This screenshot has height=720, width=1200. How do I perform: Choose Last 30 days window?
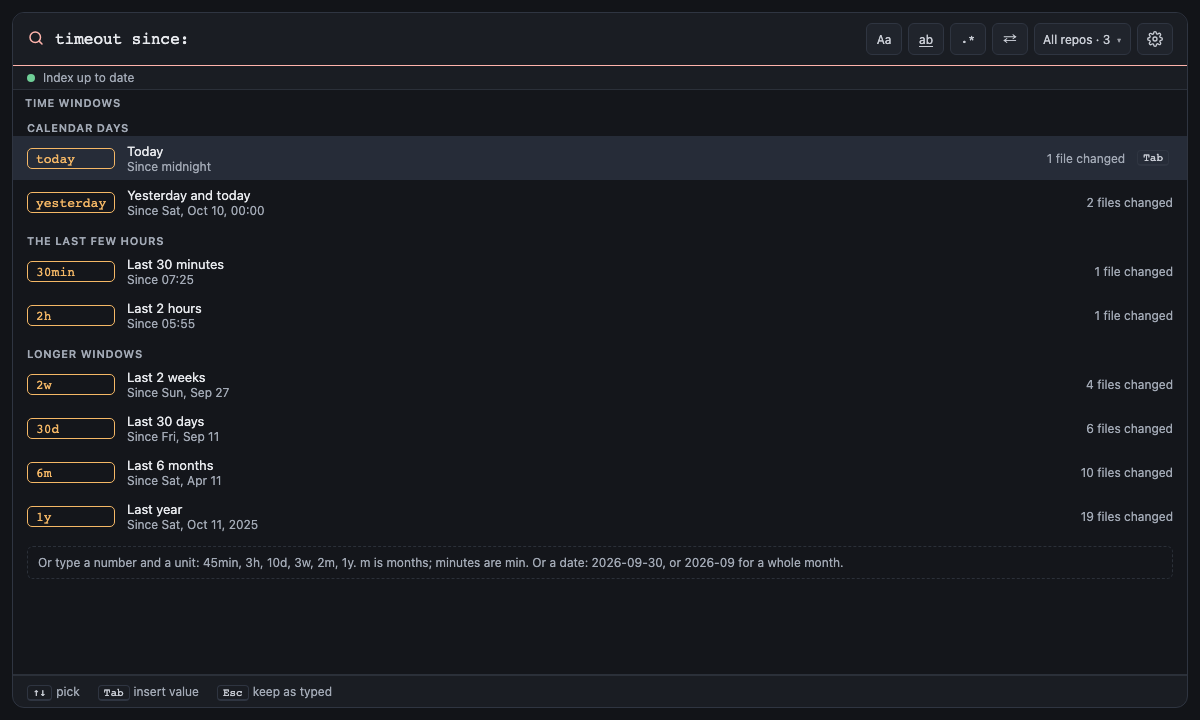coord(600,428)
